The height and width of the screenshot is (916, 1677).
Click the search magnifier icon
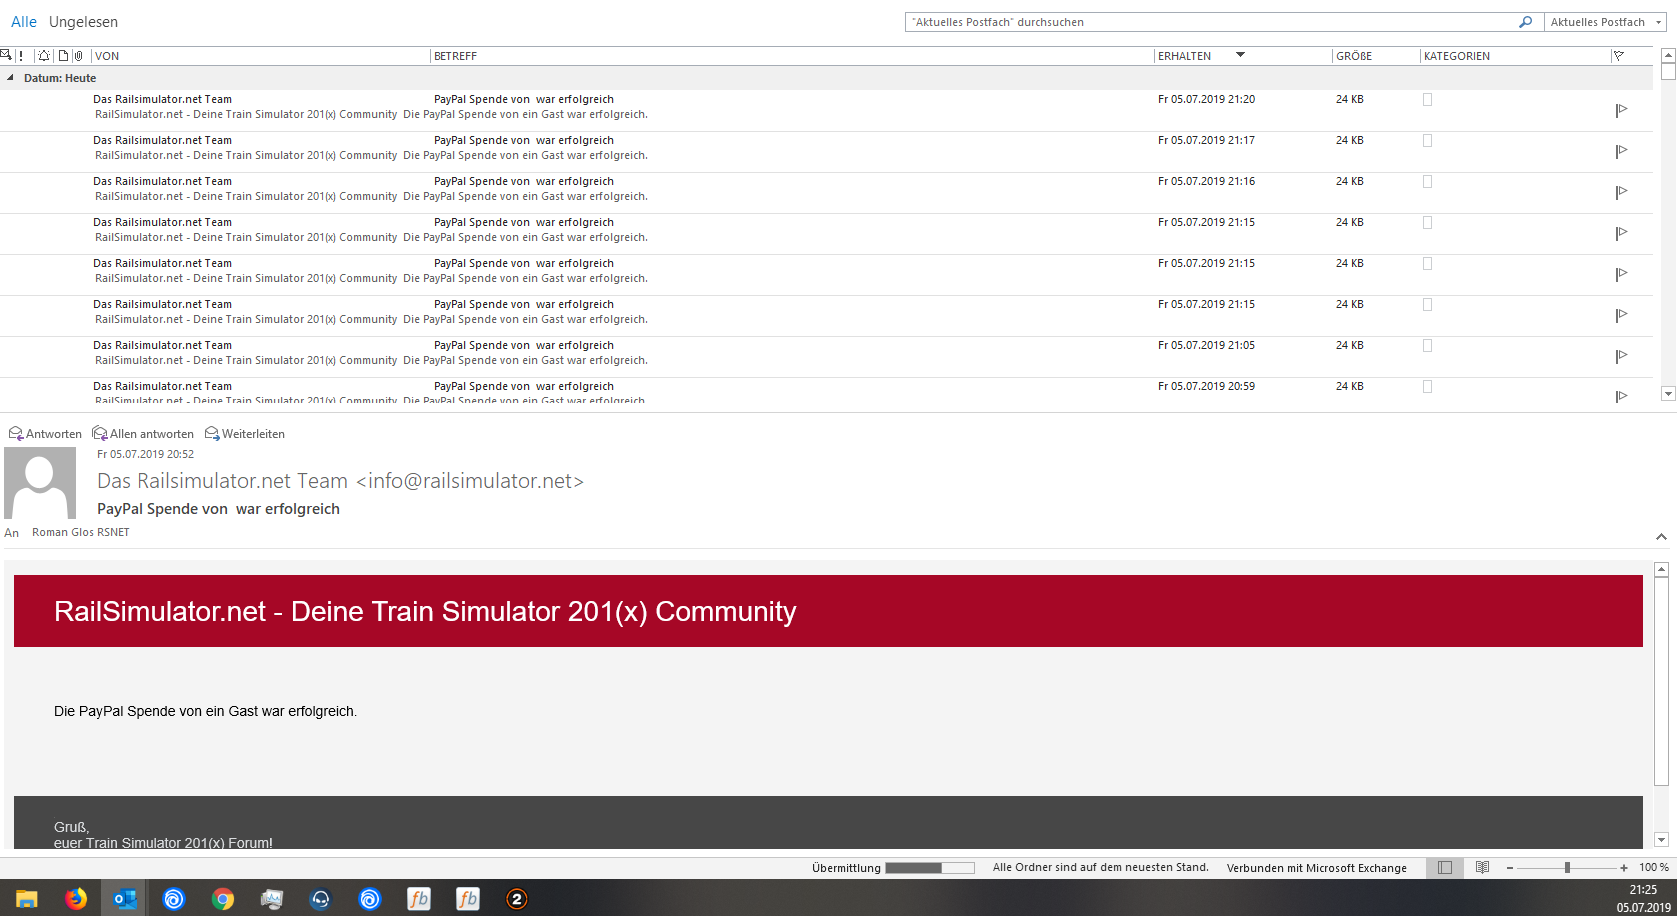[1525, 22]
